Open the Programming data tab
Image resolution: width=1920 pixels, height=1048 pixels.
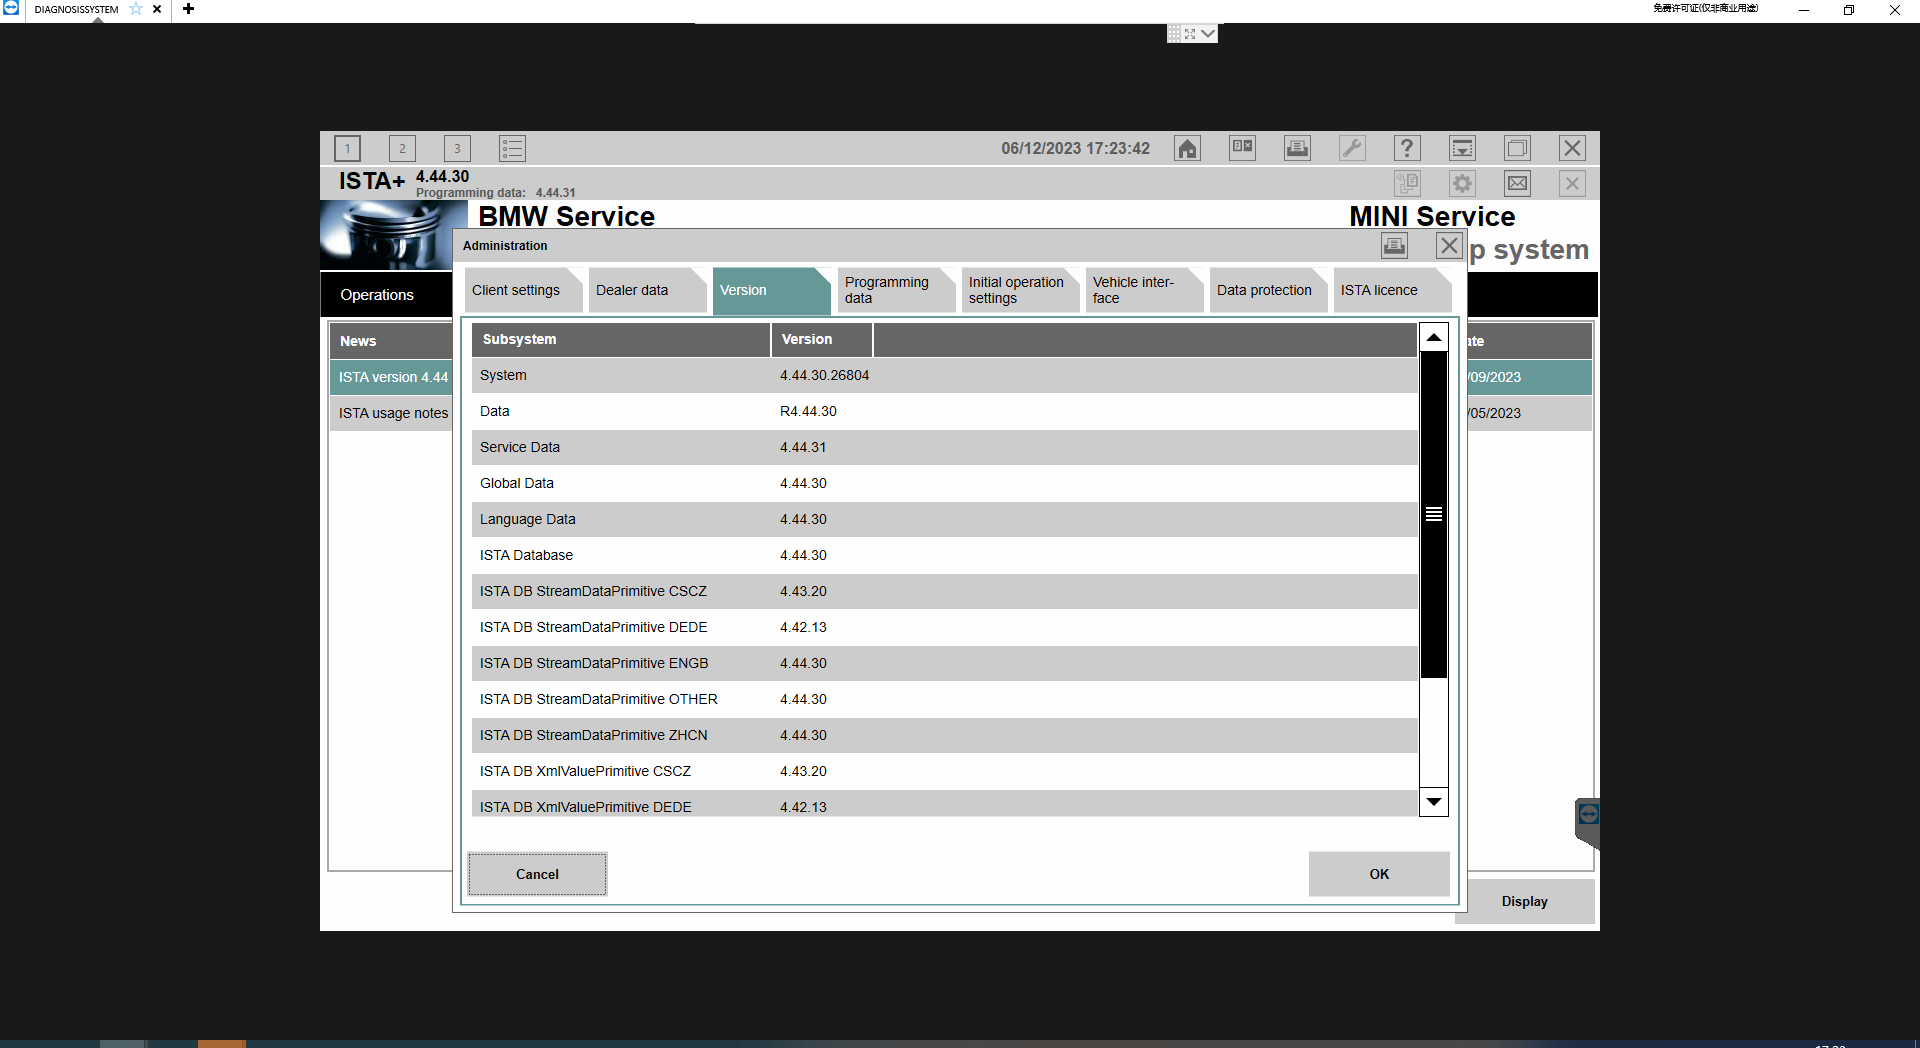(887, 291)
